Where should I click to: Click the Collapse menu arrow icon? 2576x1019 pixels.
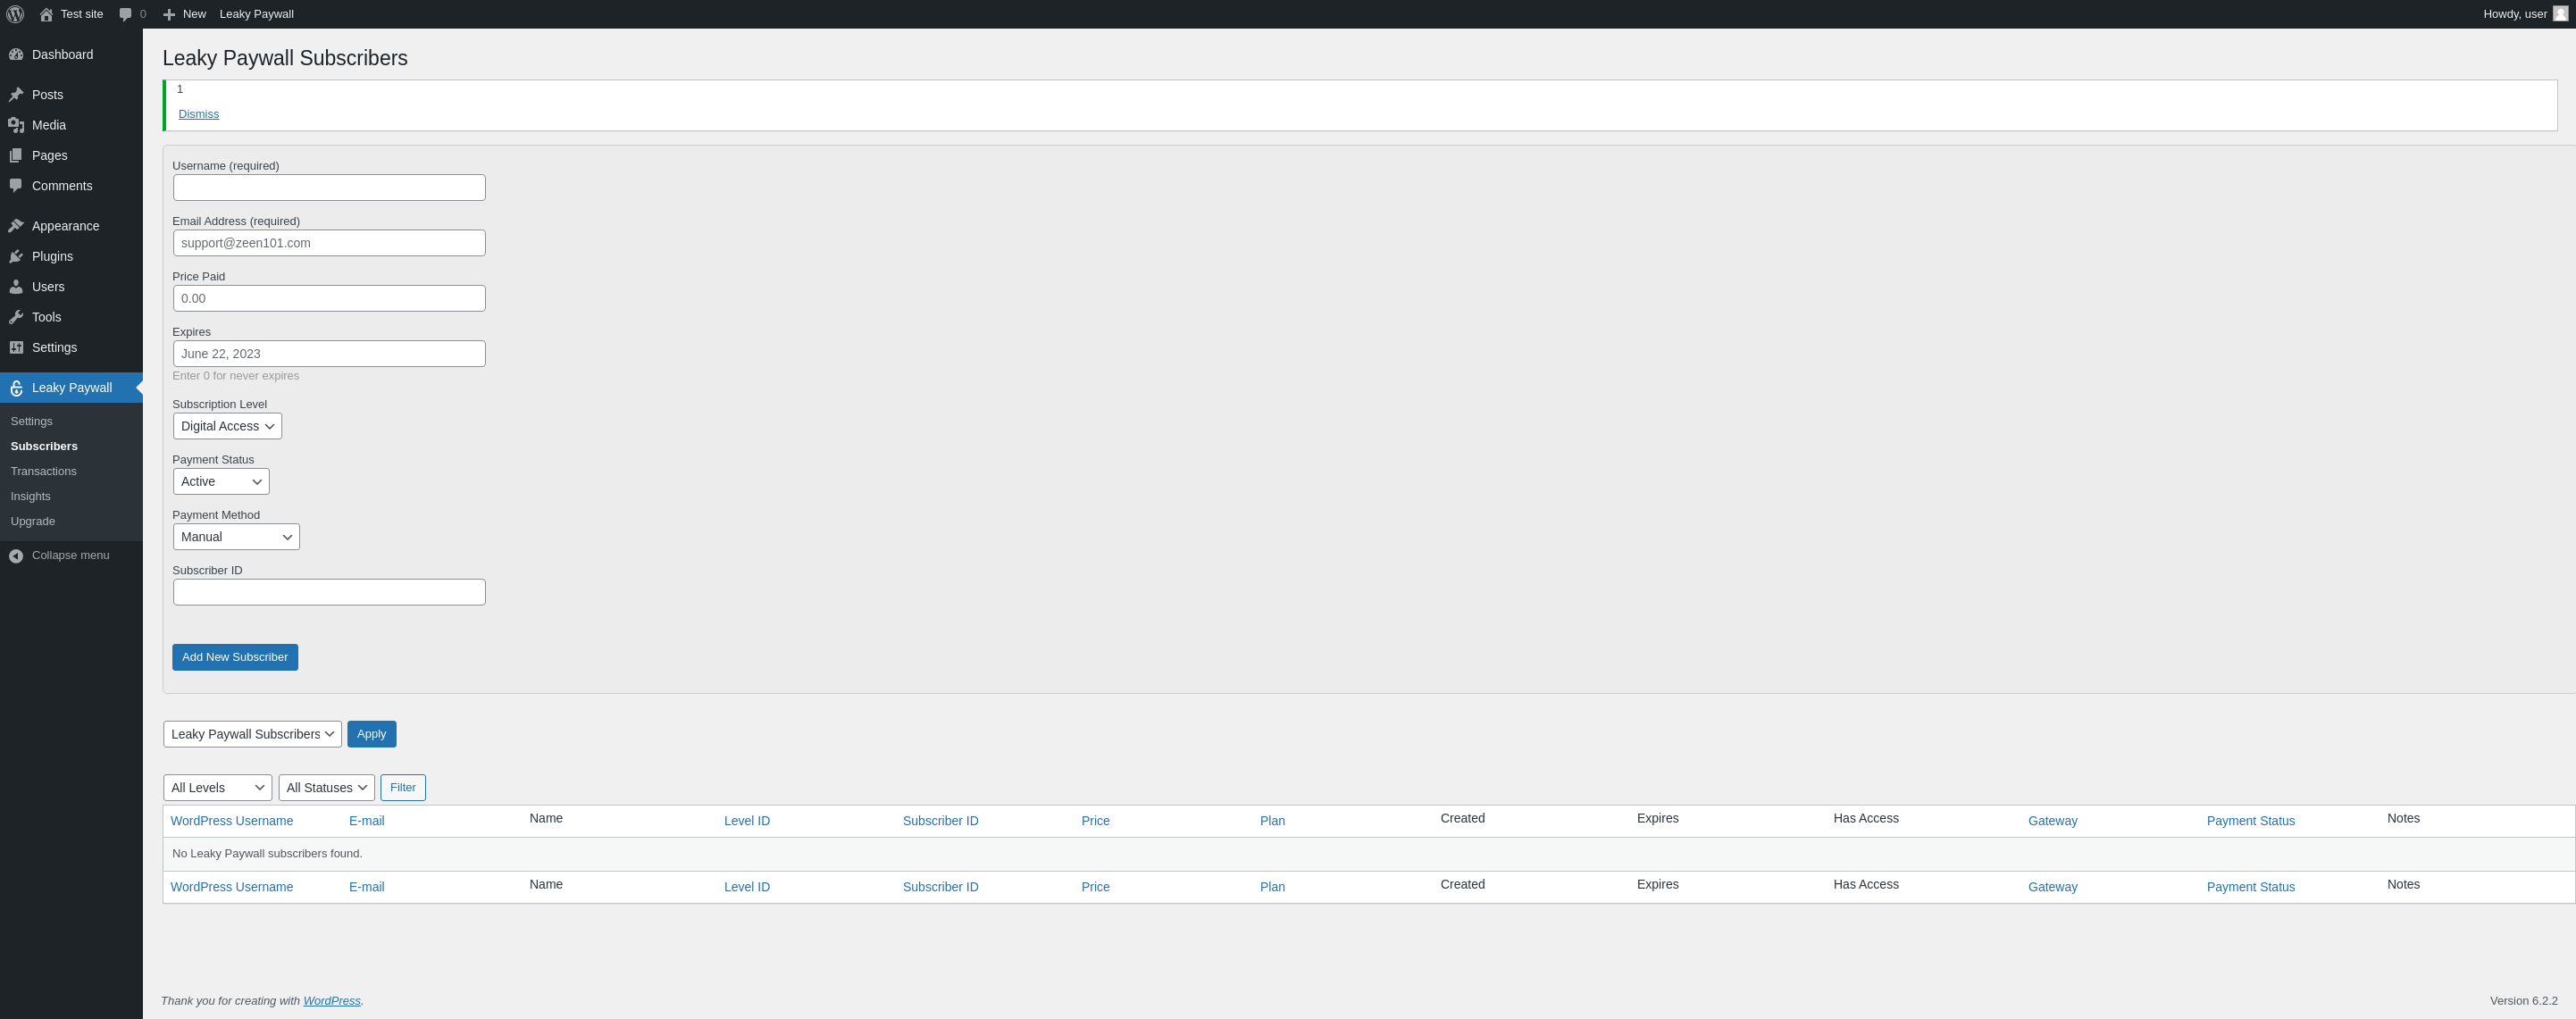click(16, 556)
